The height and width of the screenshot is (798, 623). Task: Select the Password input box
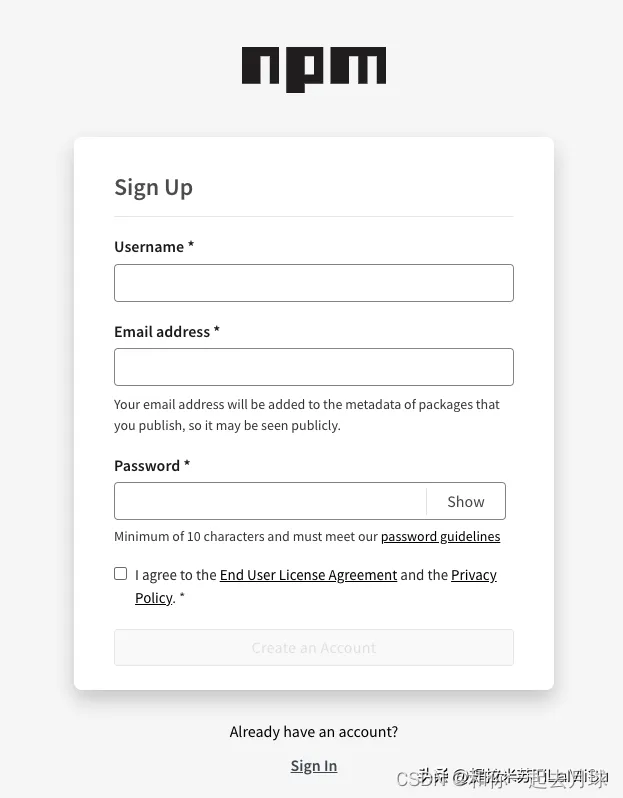click(270, 501)
